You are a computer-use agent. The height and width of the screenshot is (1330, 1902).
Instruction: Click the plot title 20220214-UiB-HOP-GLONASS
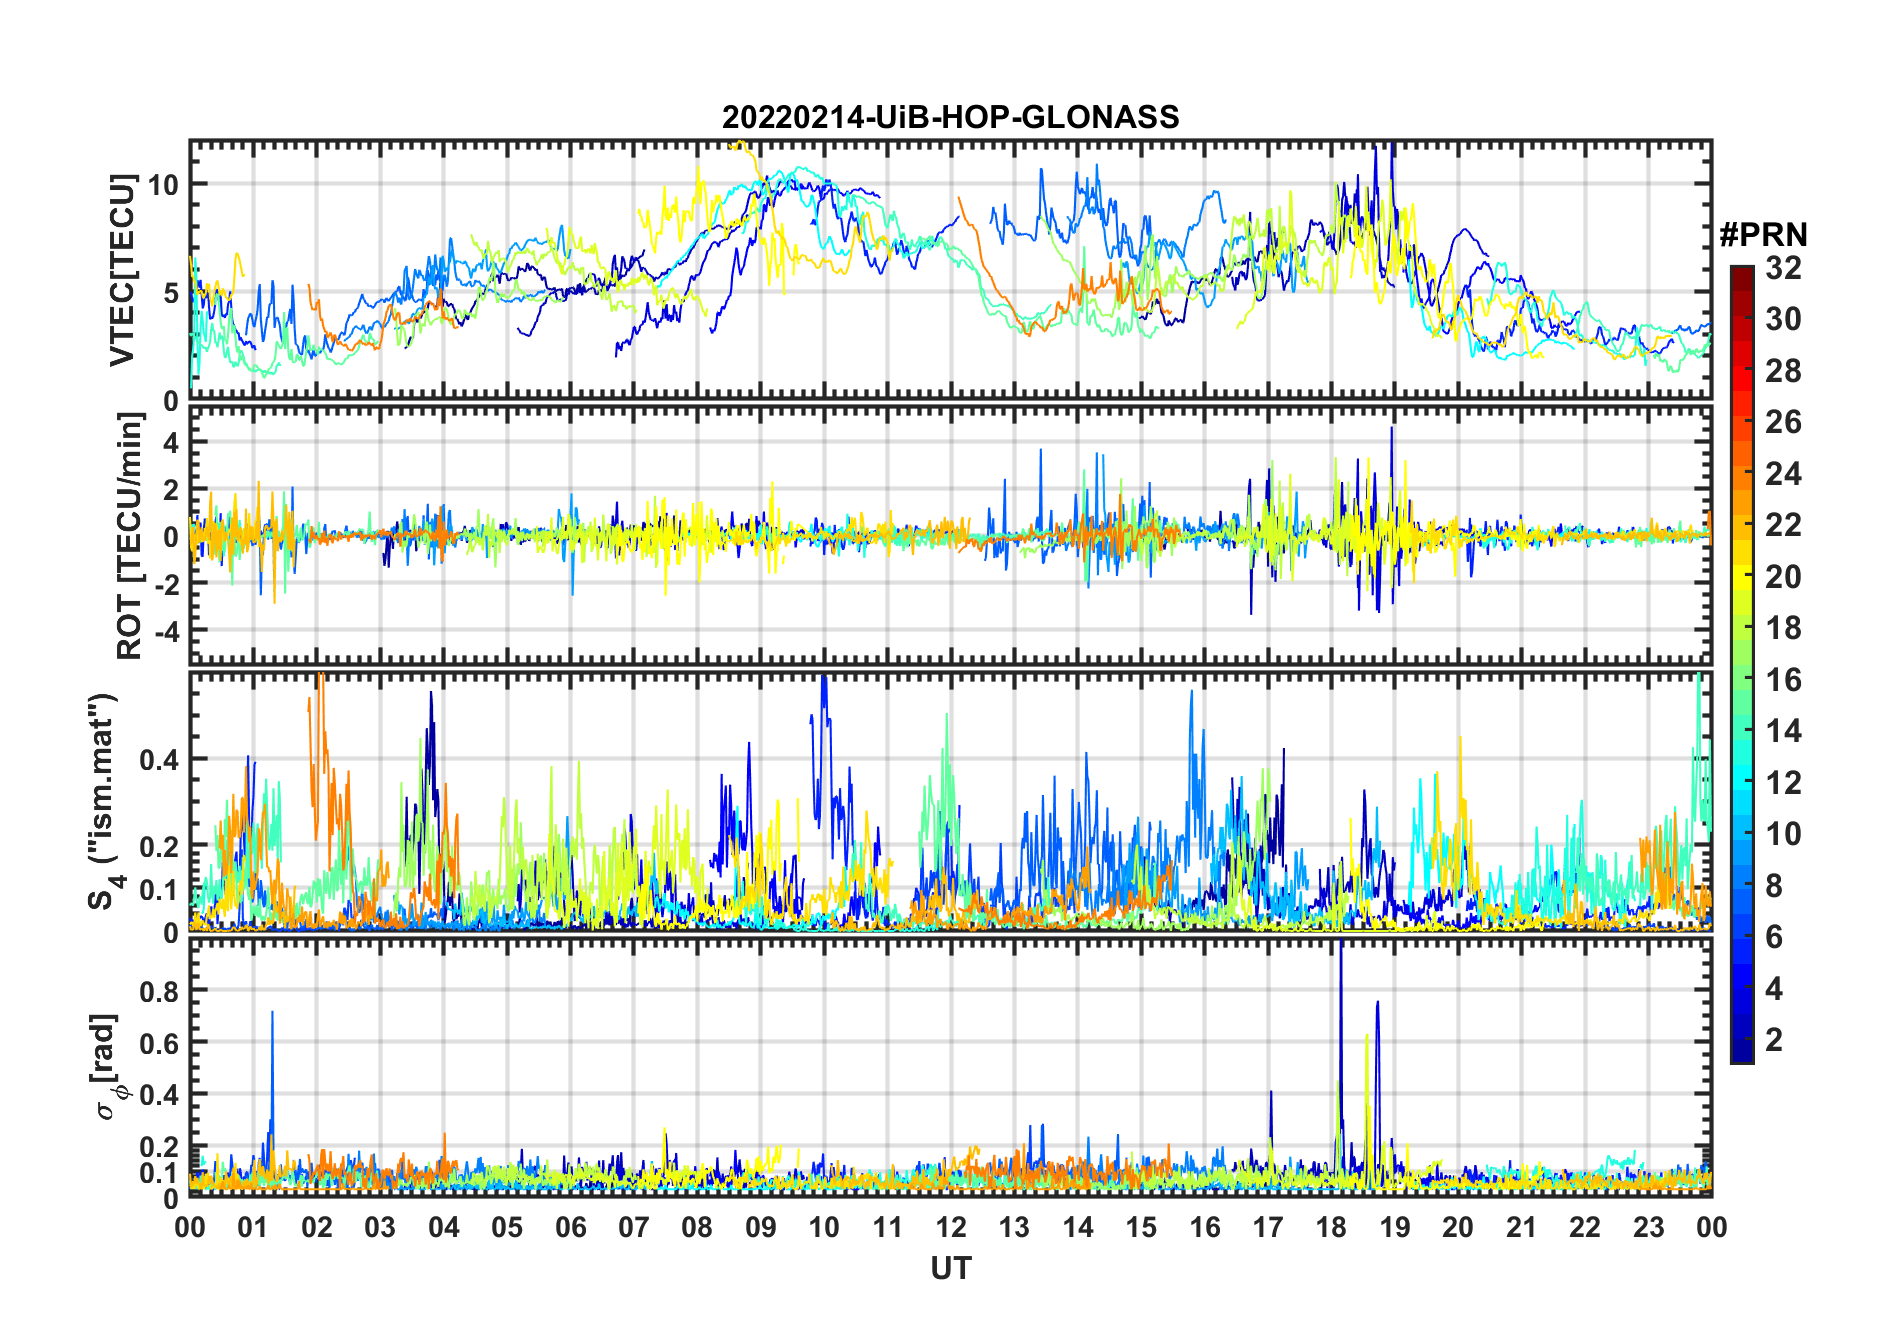coord(950,117)
